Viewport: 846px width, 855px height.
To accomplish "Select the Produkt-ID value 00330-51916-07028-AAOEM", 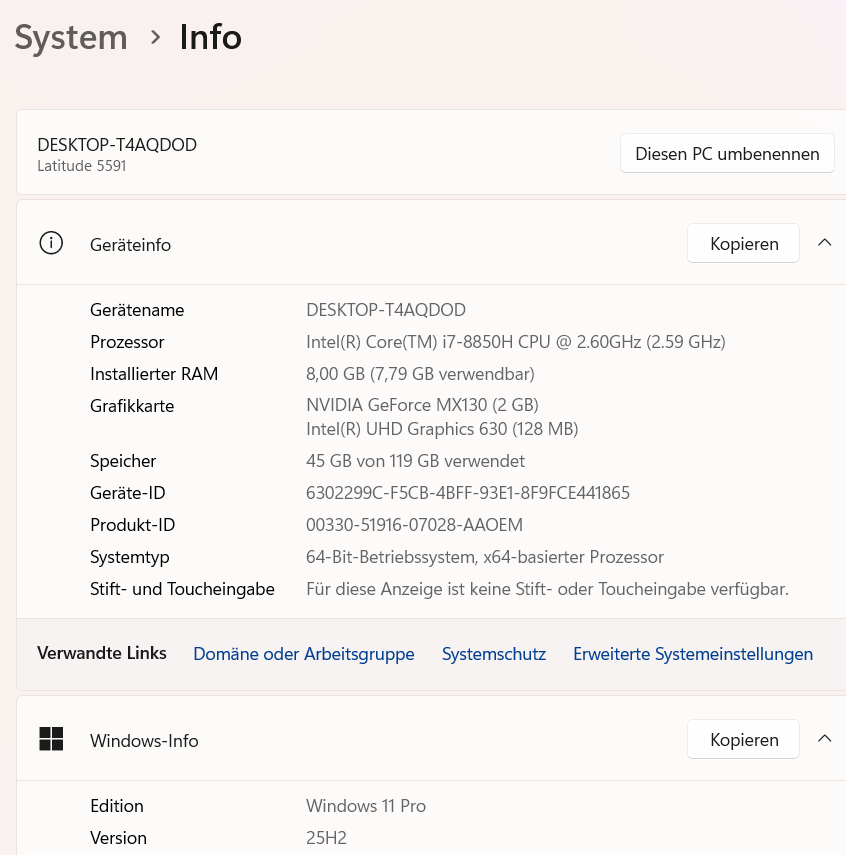I will coord(414,525).
